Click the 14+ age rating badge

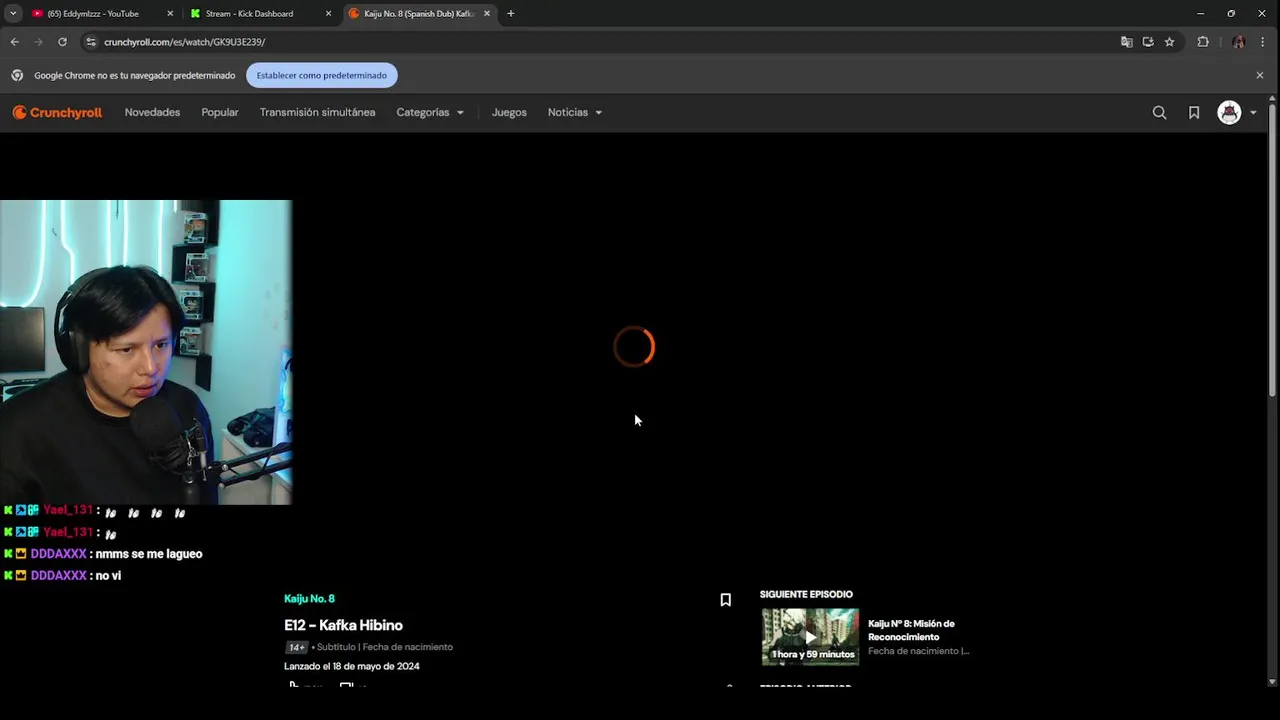(x=296, y=647)
